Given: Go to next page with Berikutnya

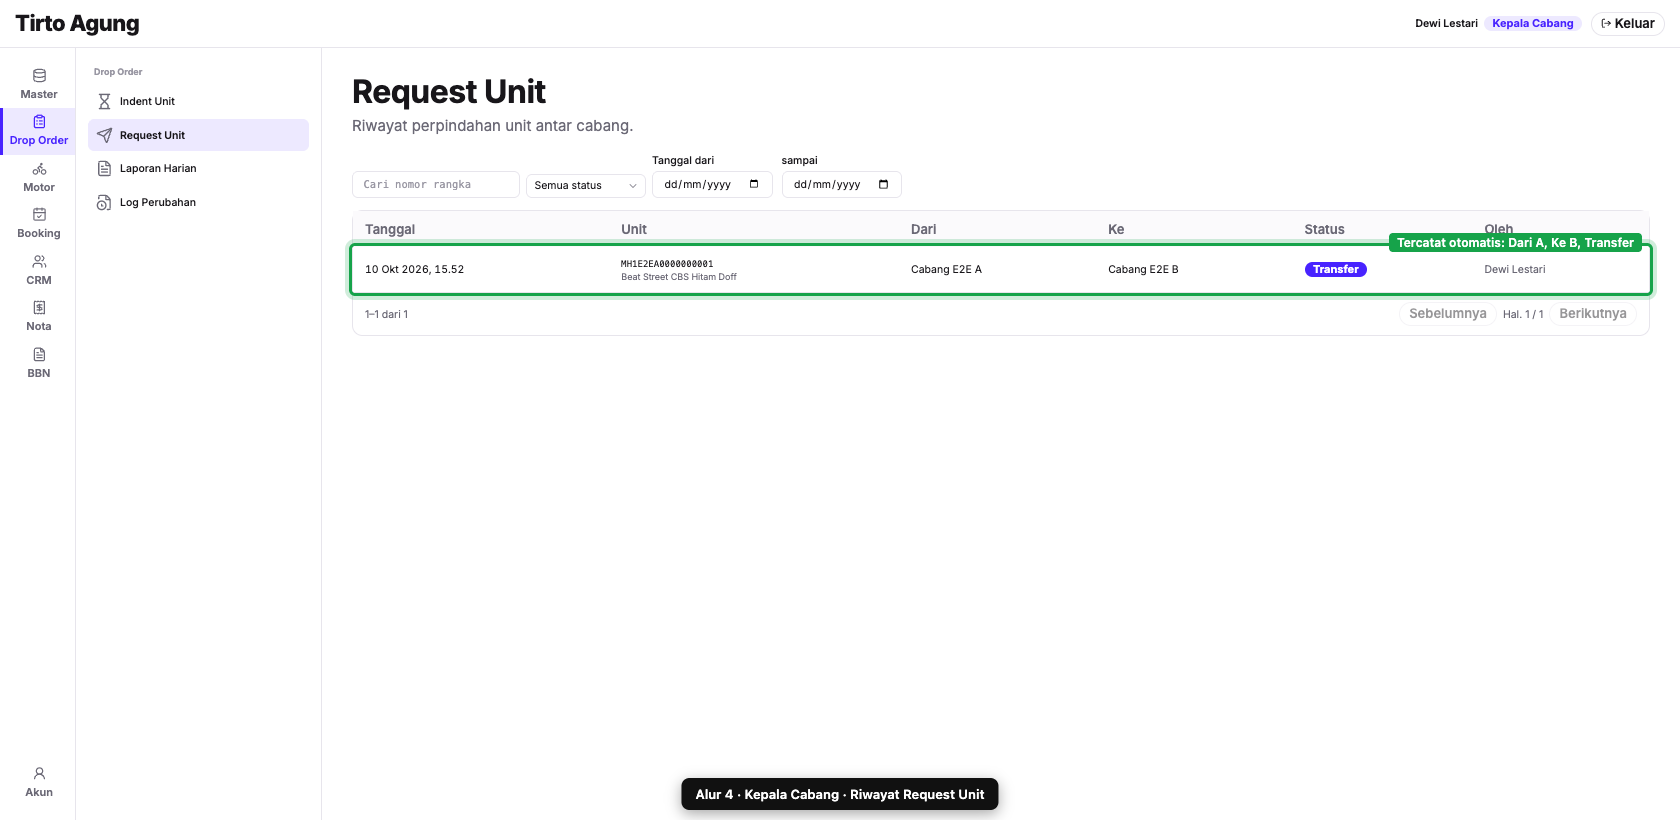Looking at the screenshot, I should pos(1593,314).
